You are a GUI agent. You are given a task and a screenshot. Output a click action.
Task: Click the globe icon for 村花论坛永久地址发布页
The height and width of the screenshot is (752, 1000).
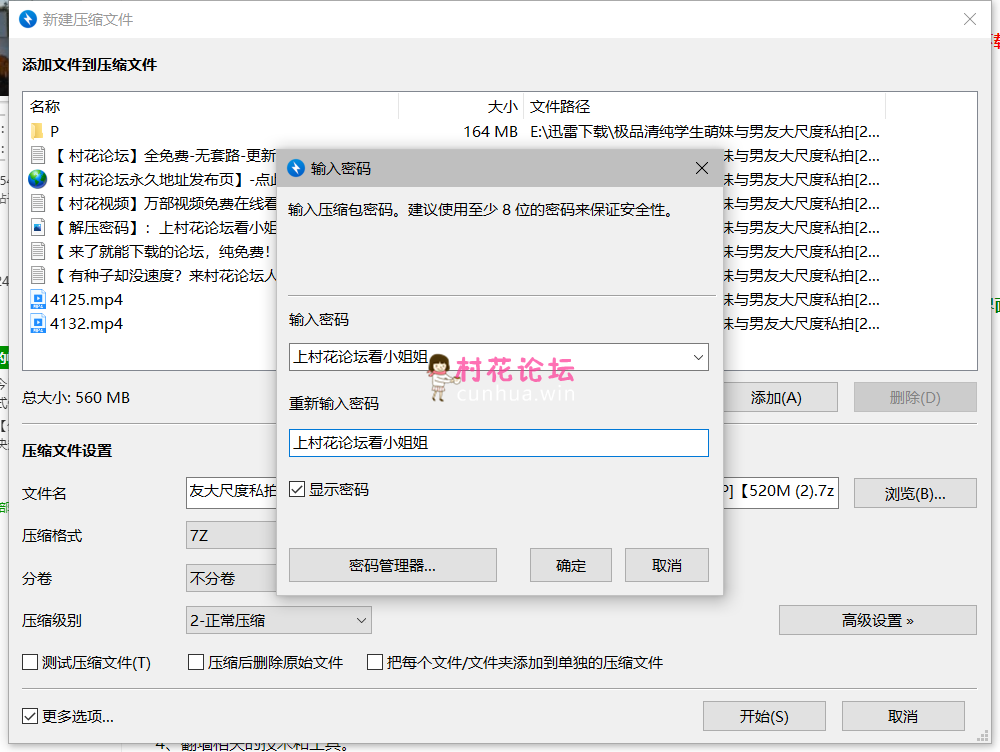(38, 179)
